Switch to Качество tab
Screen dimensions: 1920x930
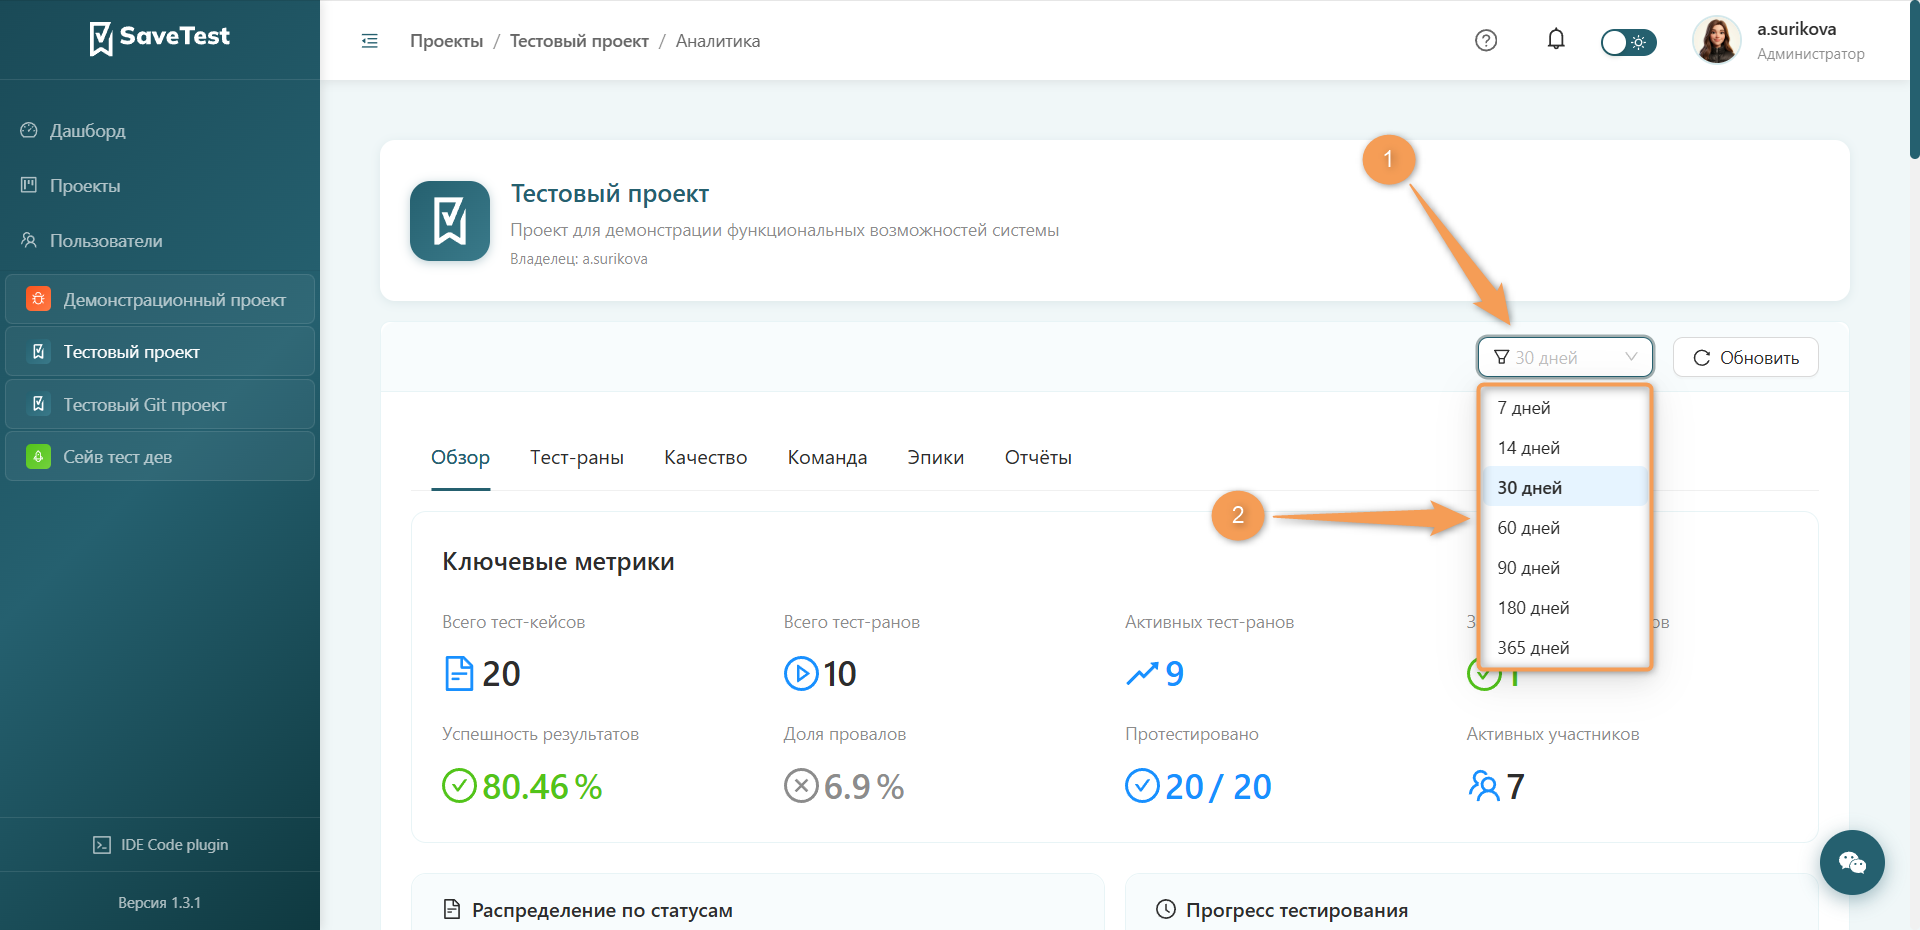pyautogui.click(x=706, y=457)
